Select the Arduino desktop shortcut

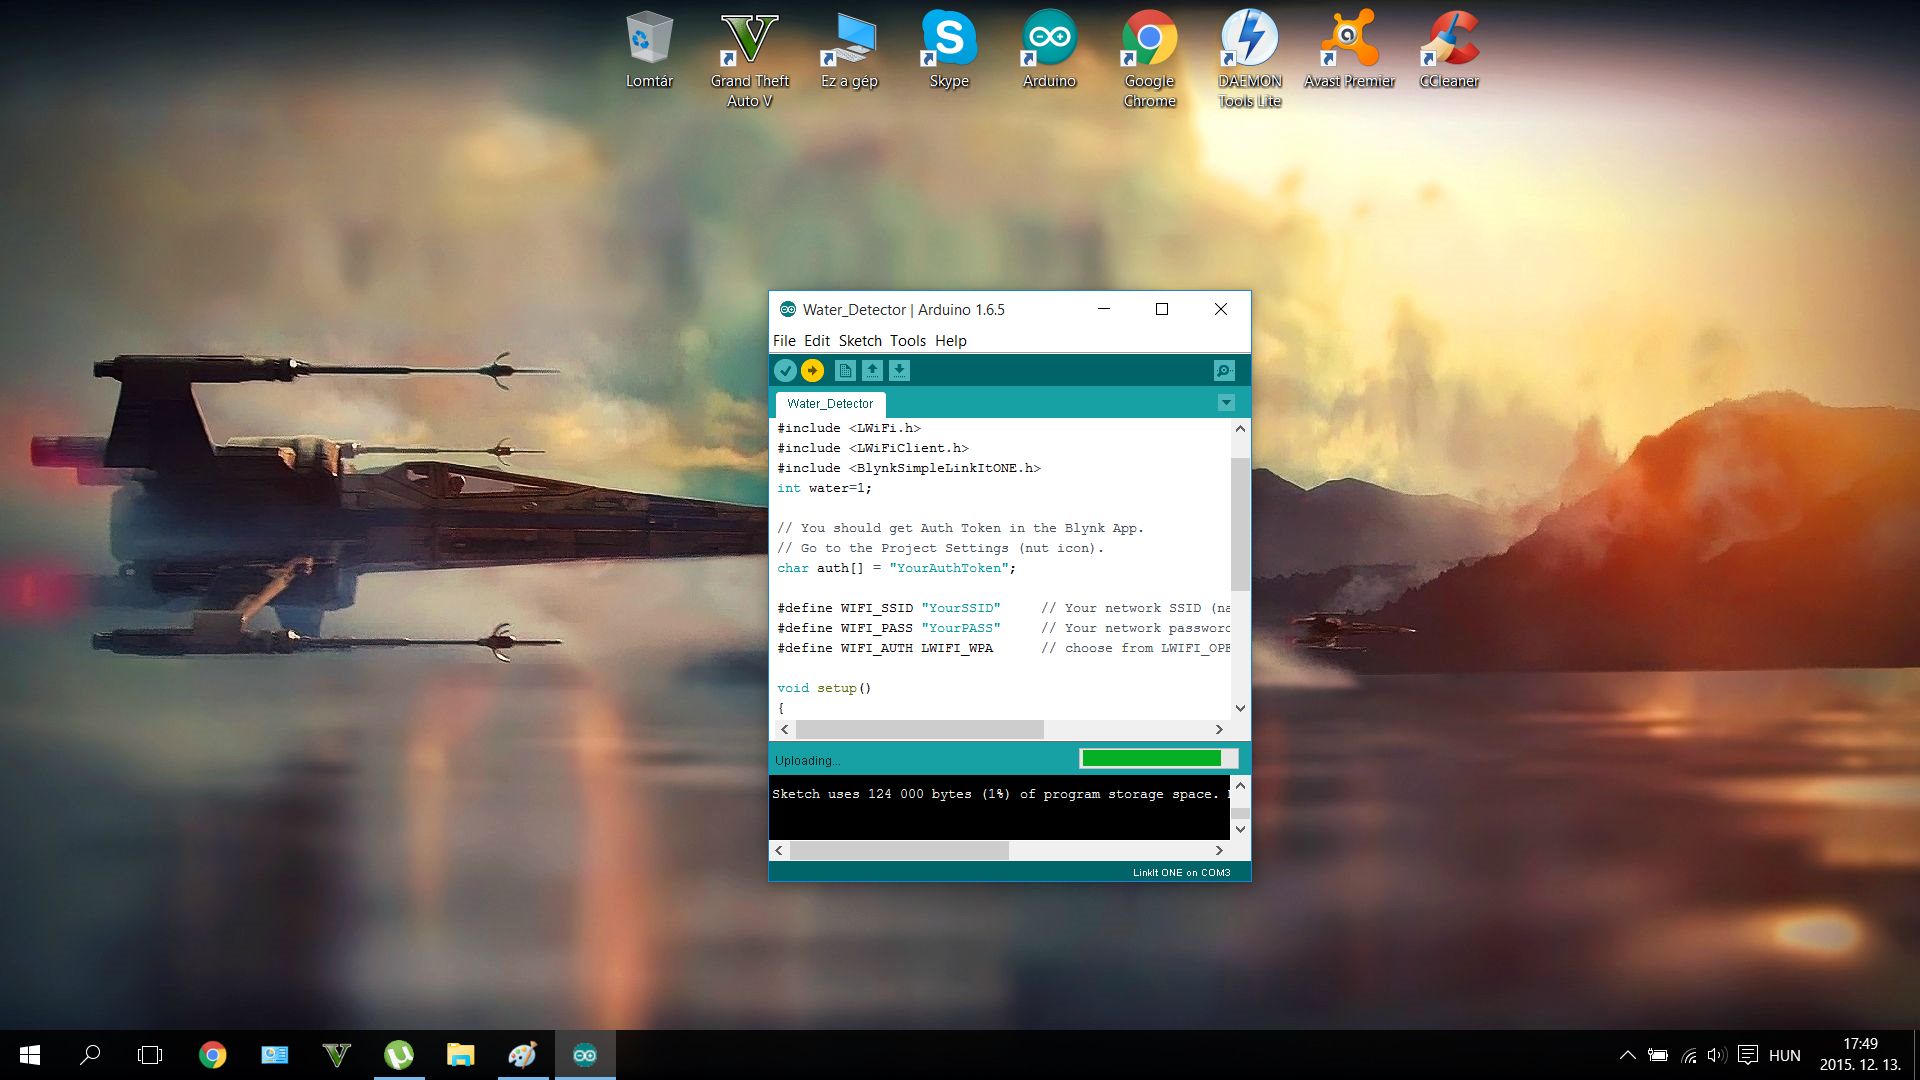[x=1049, y=50]
